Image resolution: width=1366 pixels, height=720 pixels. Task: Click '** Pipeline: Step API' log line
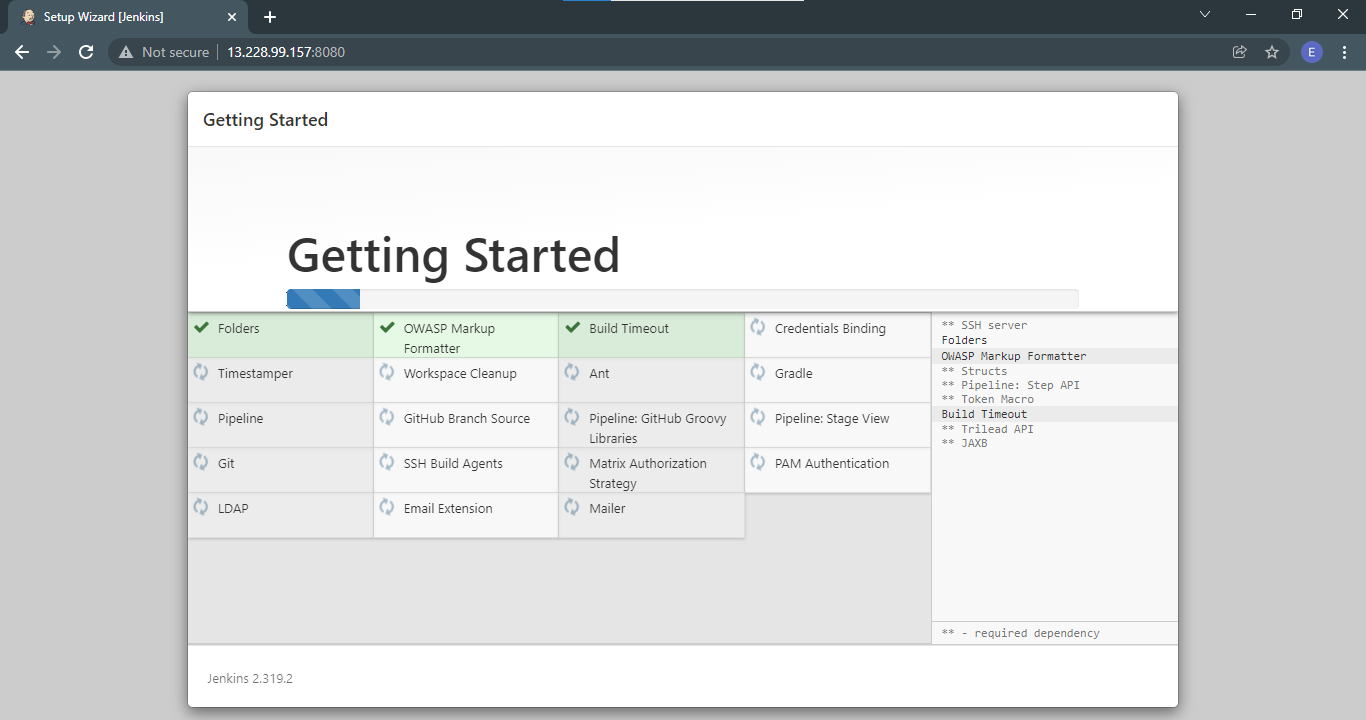1010,385
